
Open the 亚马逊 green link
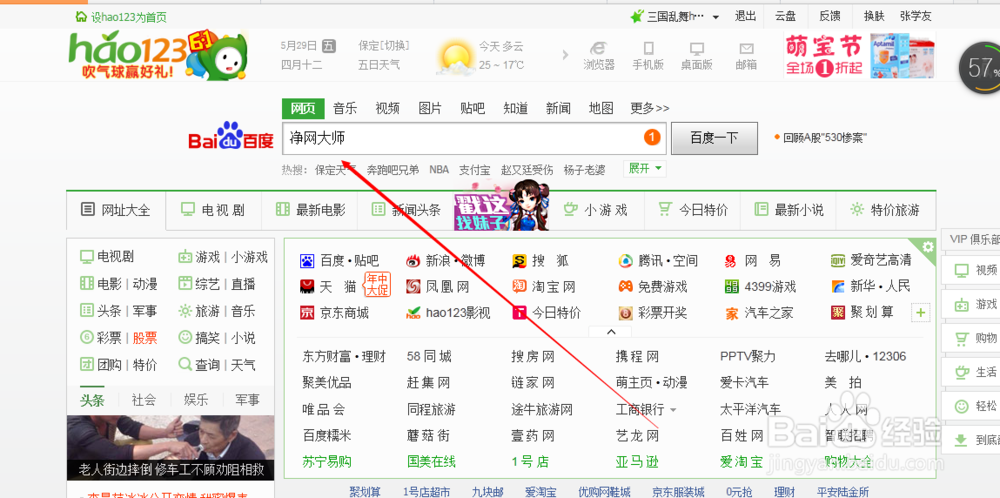(638, 461)
